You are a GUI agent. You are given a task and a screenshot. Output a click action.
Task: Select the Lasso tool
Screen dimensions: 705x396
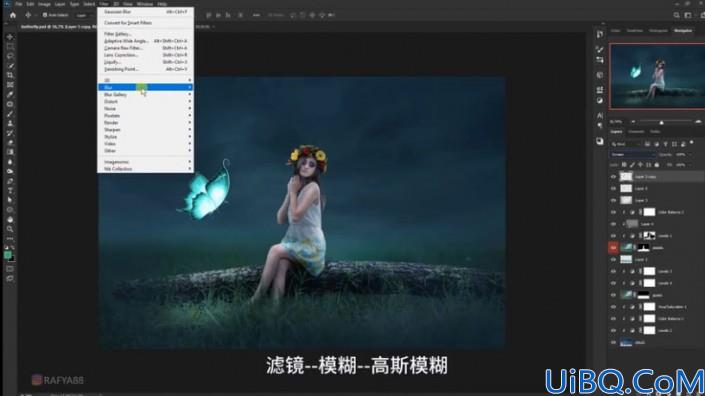click(x=10, y=56)
